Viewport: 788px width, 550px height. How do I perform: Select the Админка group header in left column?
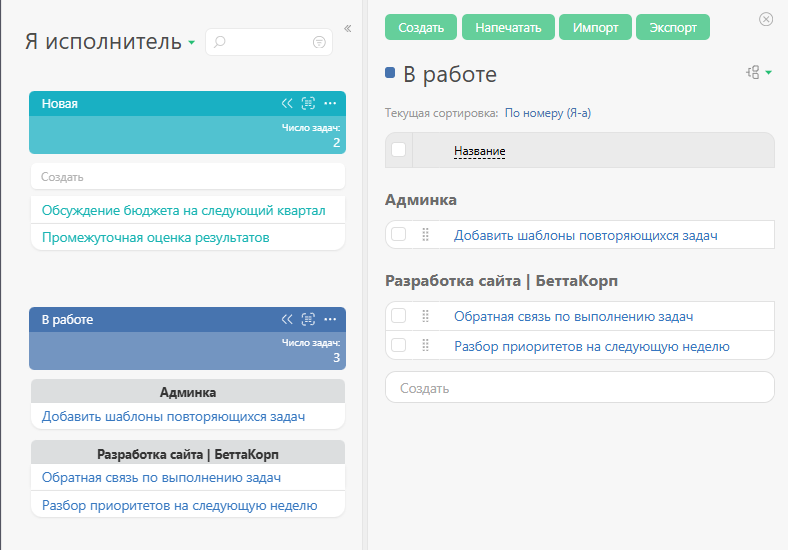click(x=188, y=392)
